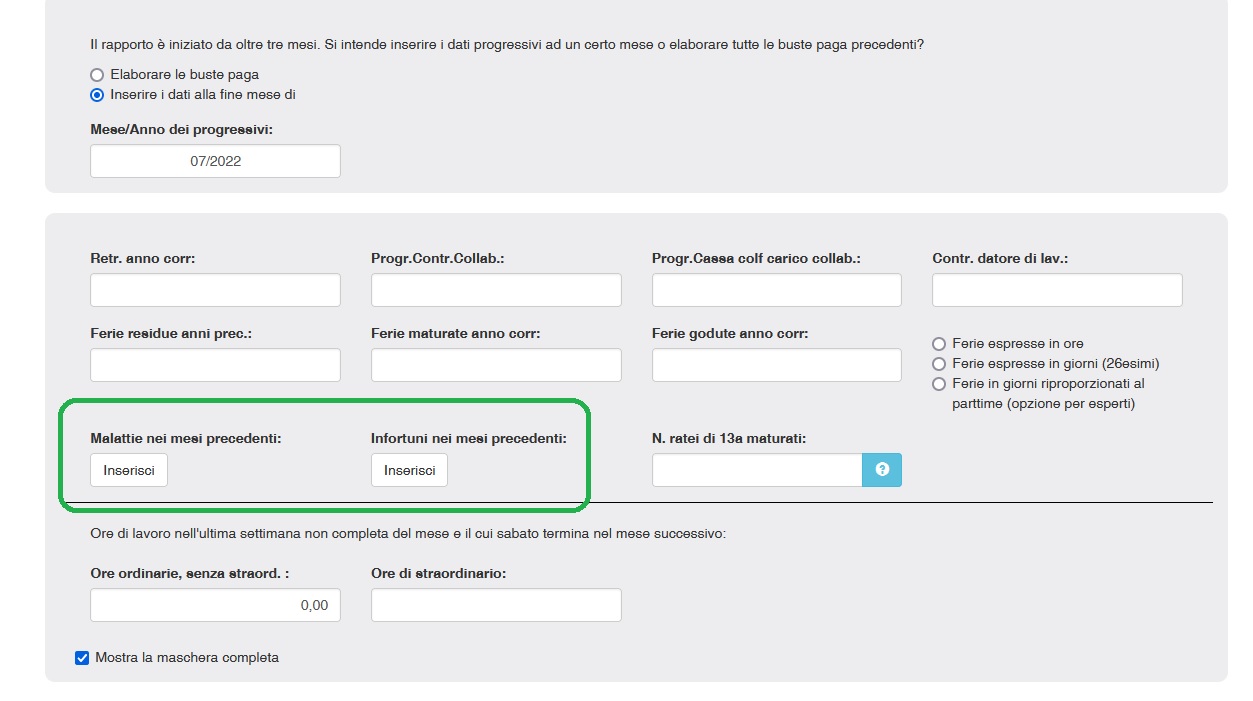Click the "Ore di straordinario" input box

pos(496,605)
